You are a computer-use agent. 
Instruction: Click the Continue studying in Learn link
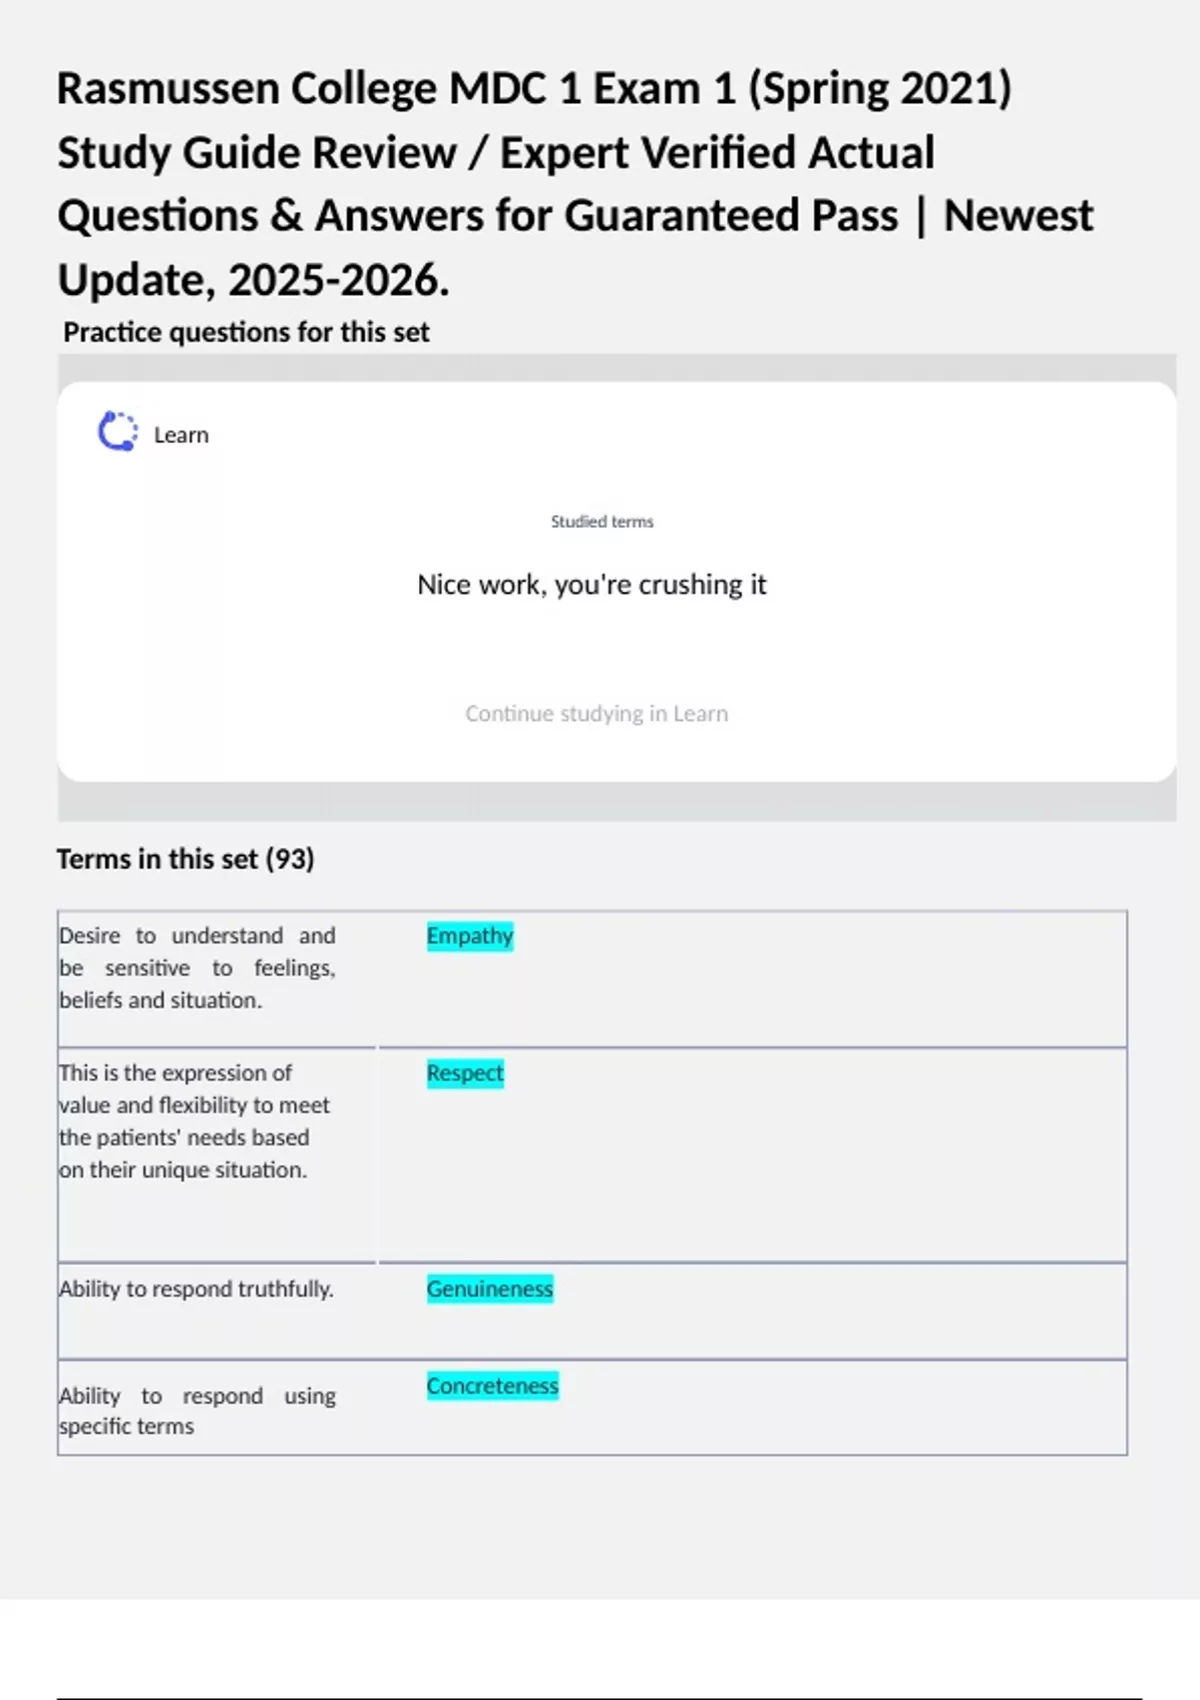coord(596,714)
